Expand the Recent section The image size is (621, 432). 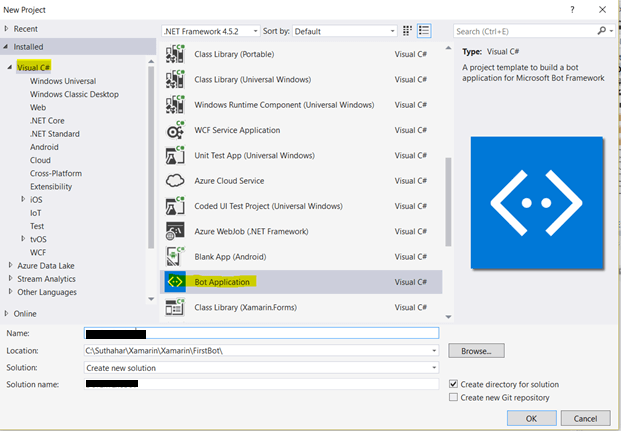[6, 29]
